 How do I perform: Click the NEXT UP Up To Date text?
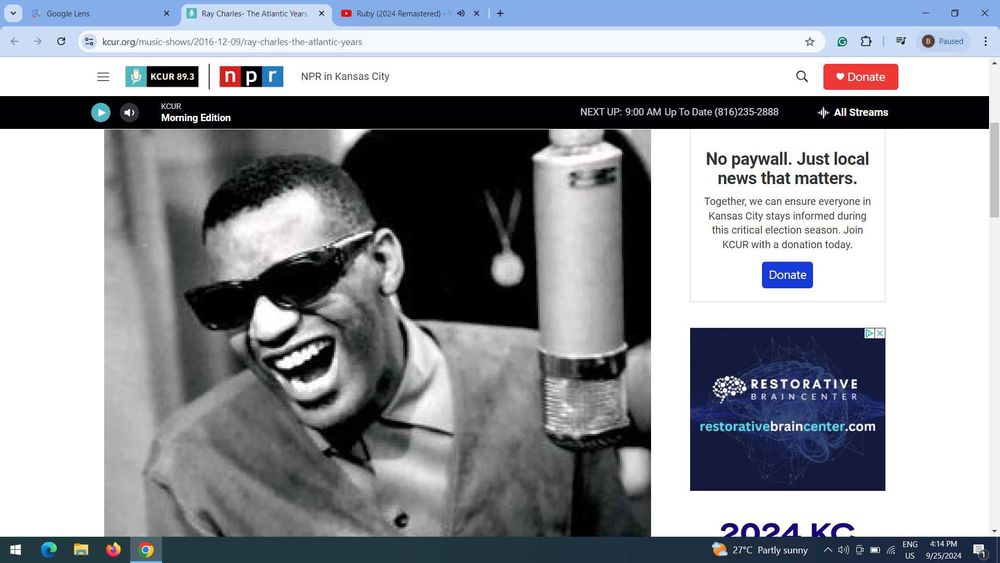tap(679, 112)
